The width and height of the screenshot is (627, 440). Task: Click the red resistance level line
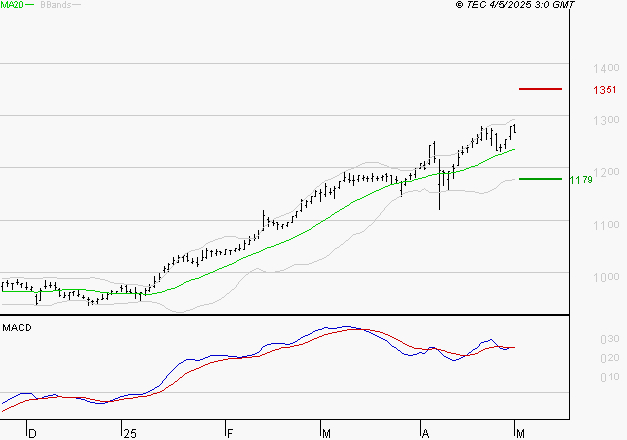[x=540, y=89]
